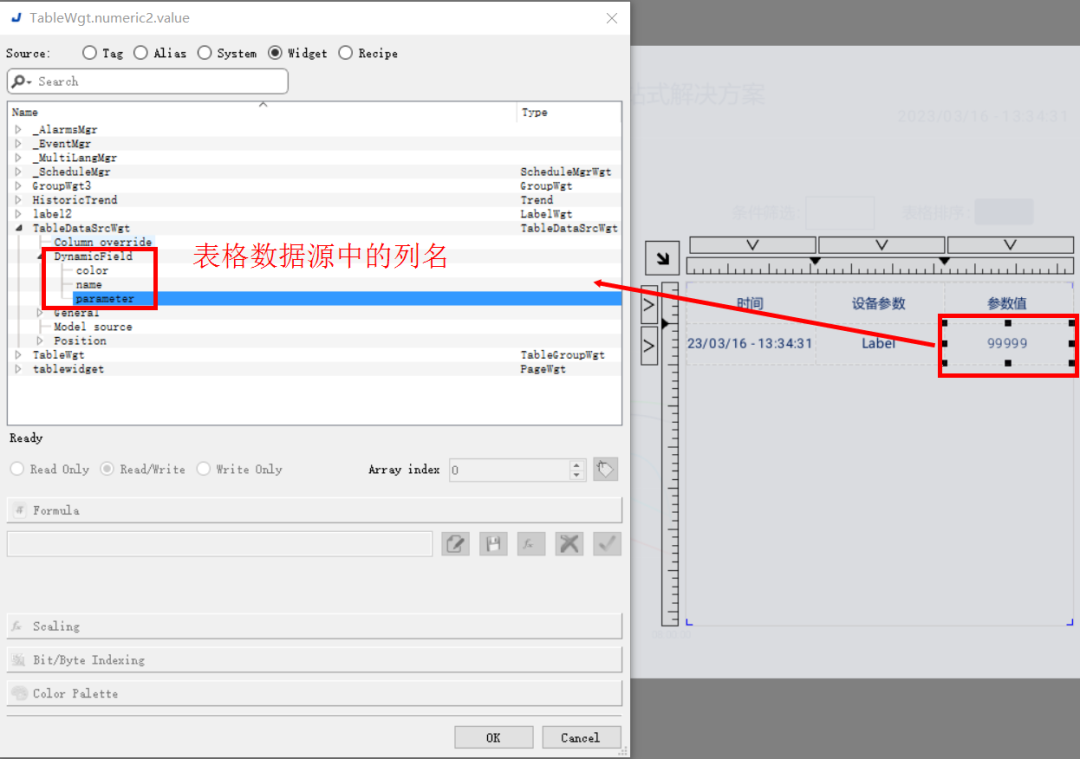Choose Read/Write access mode
The width and height of the screenshot is (1080, 759).
tap(107, 469)
